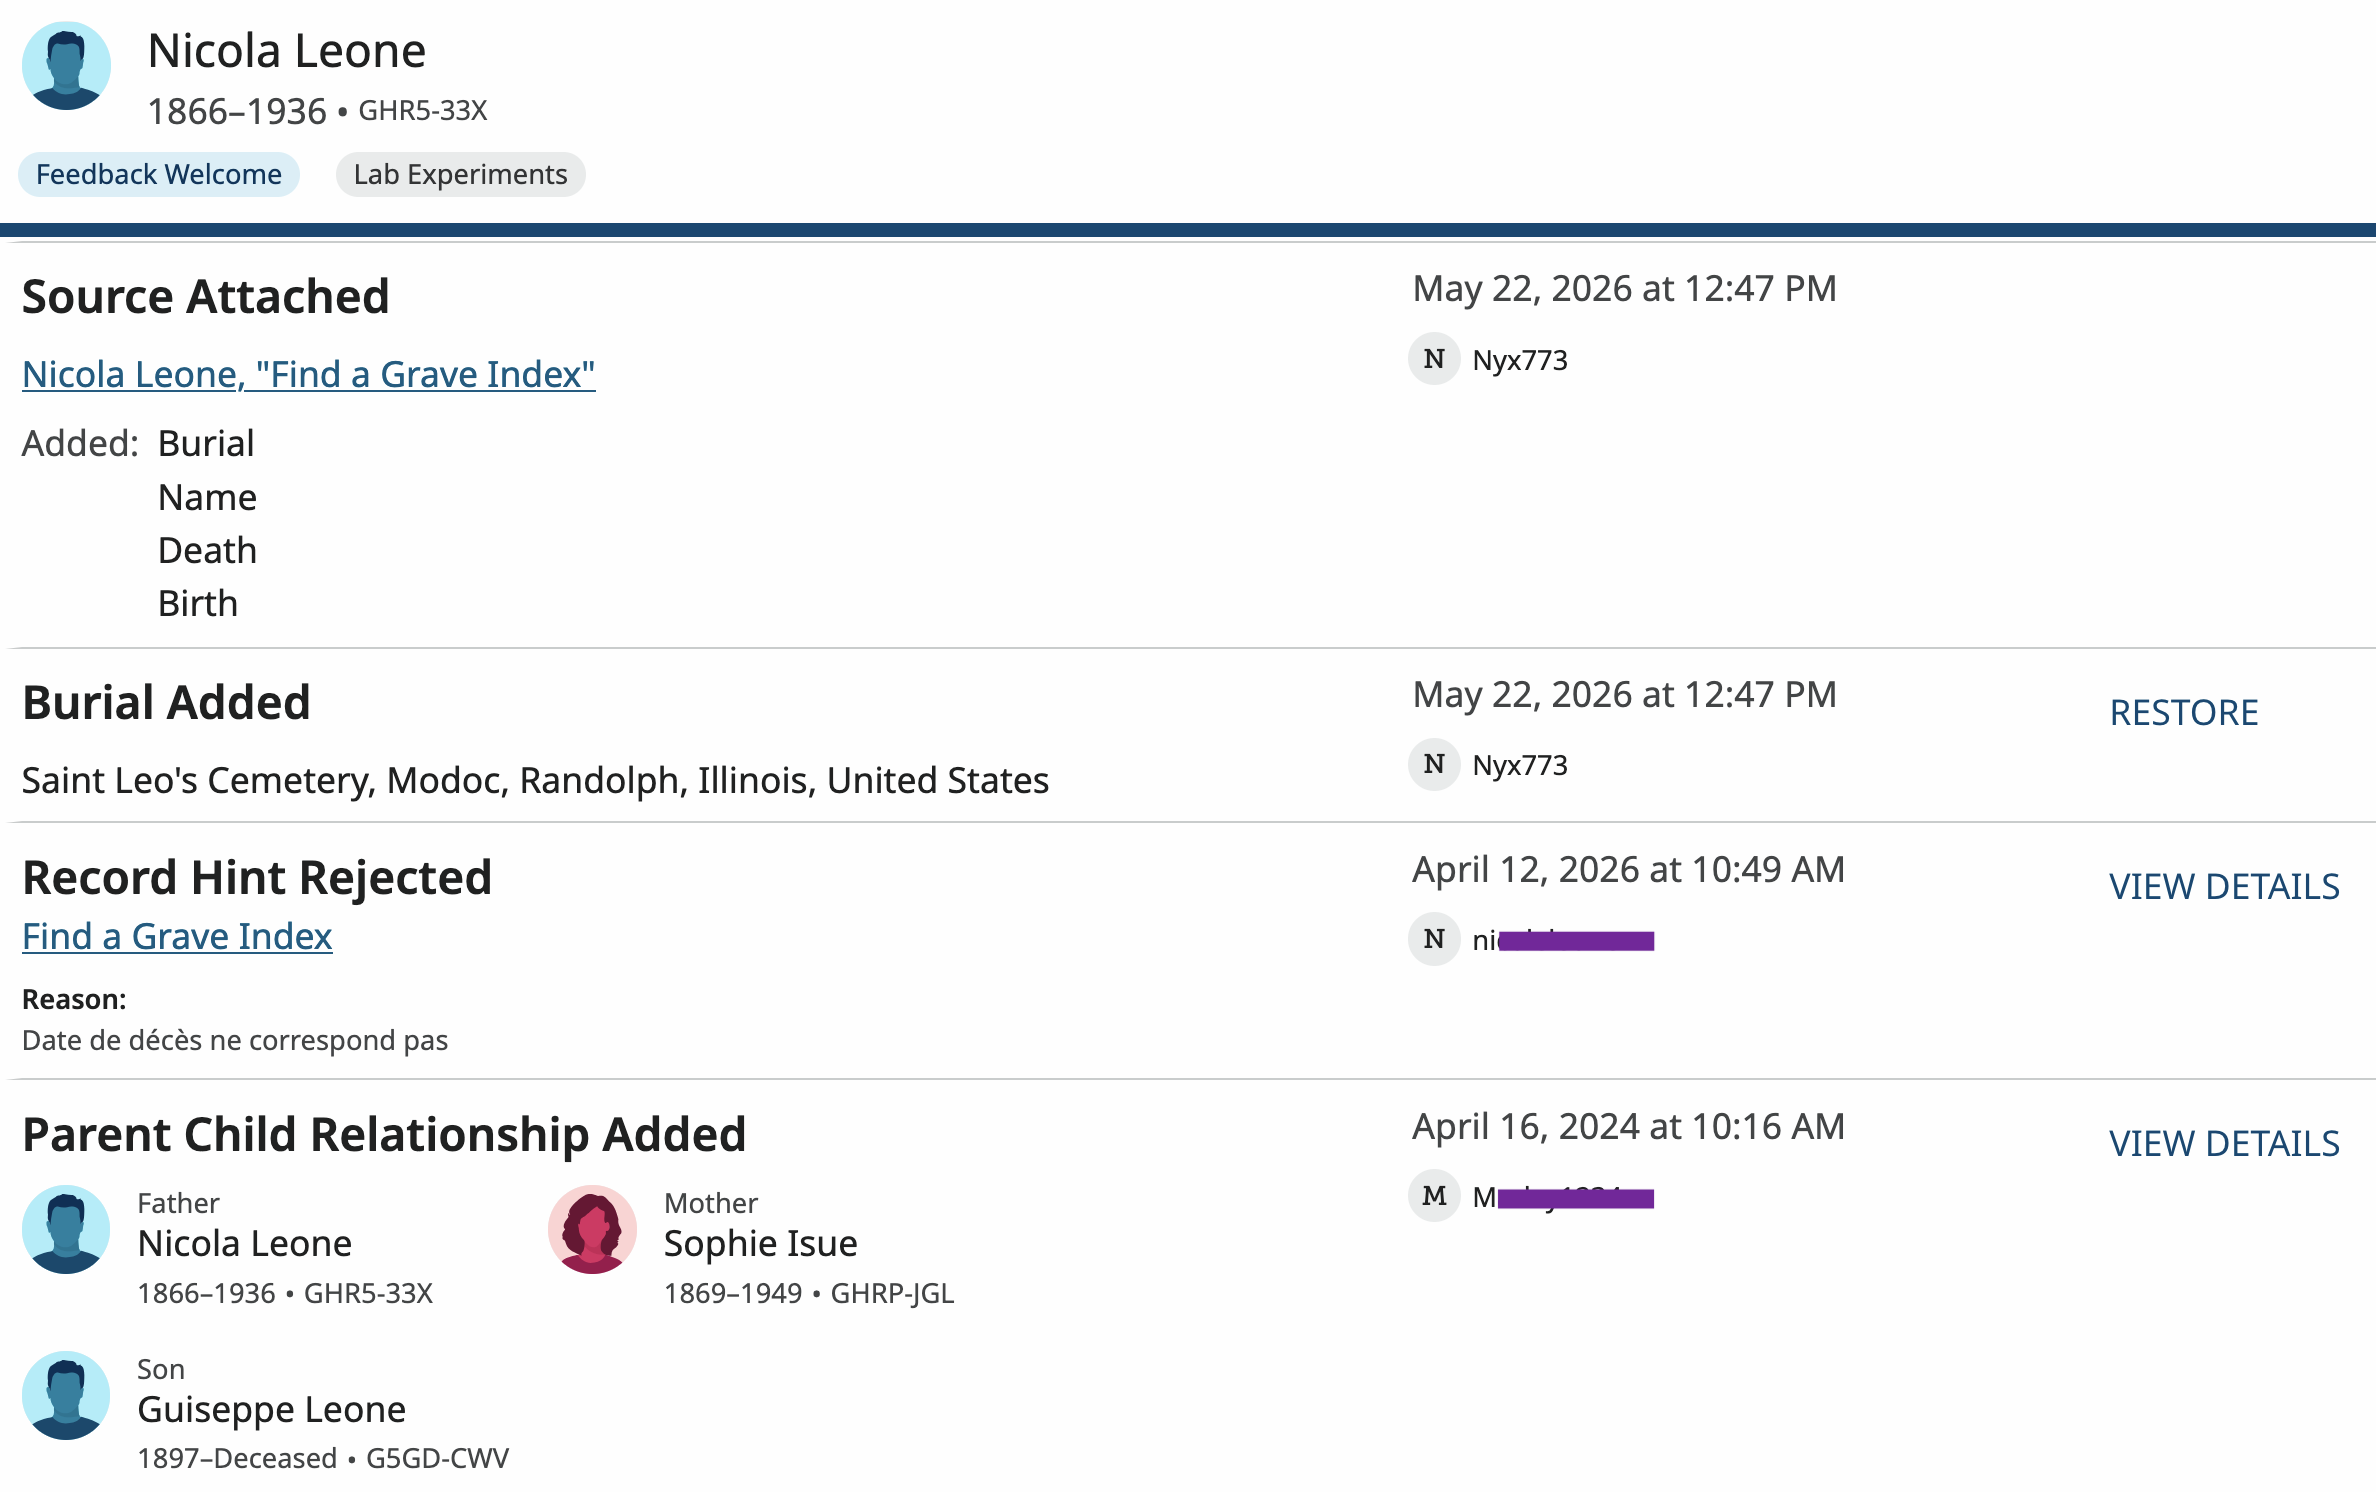2376x1492 pixels.
Task: Open the Lab Experiments tag
Action: coord(460,174)
